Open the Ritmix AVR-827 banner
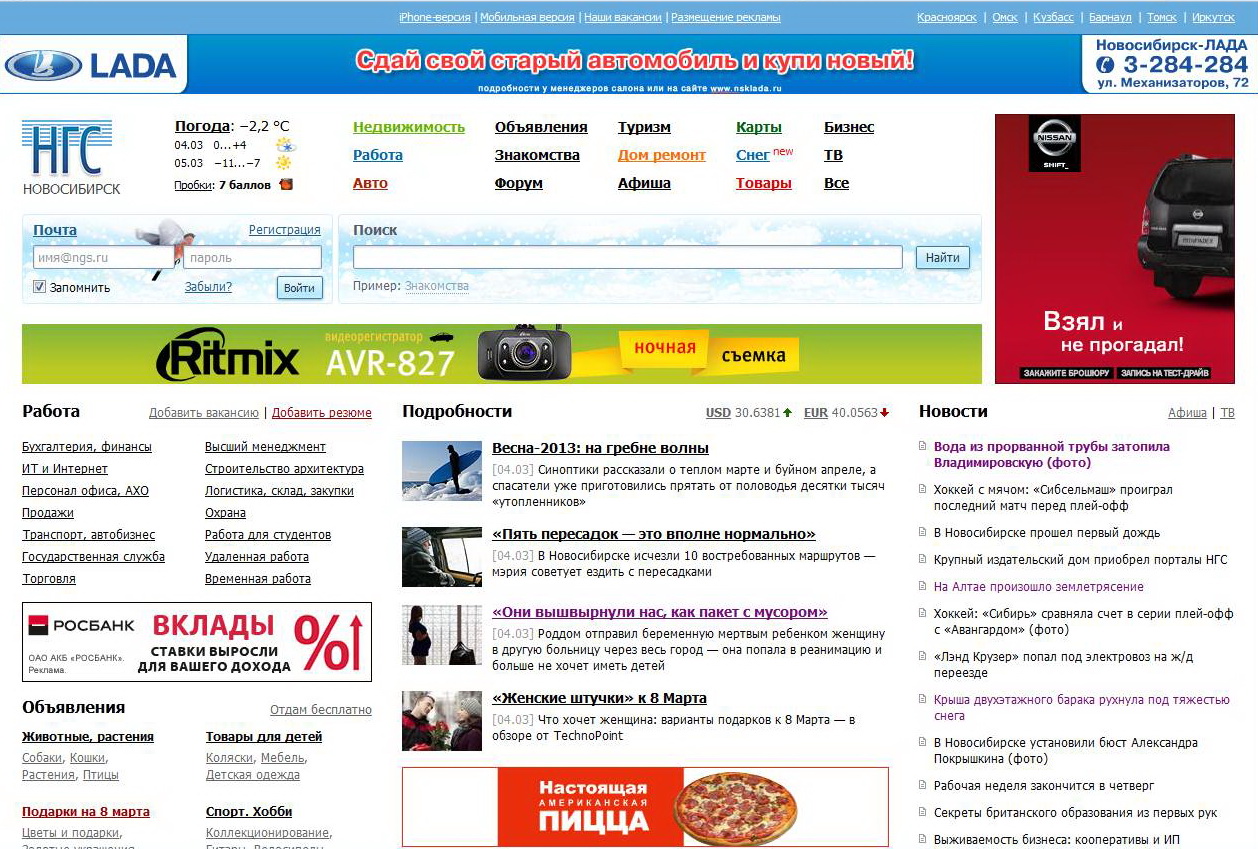The image size is (1258, 849). (x=501, y=354)
